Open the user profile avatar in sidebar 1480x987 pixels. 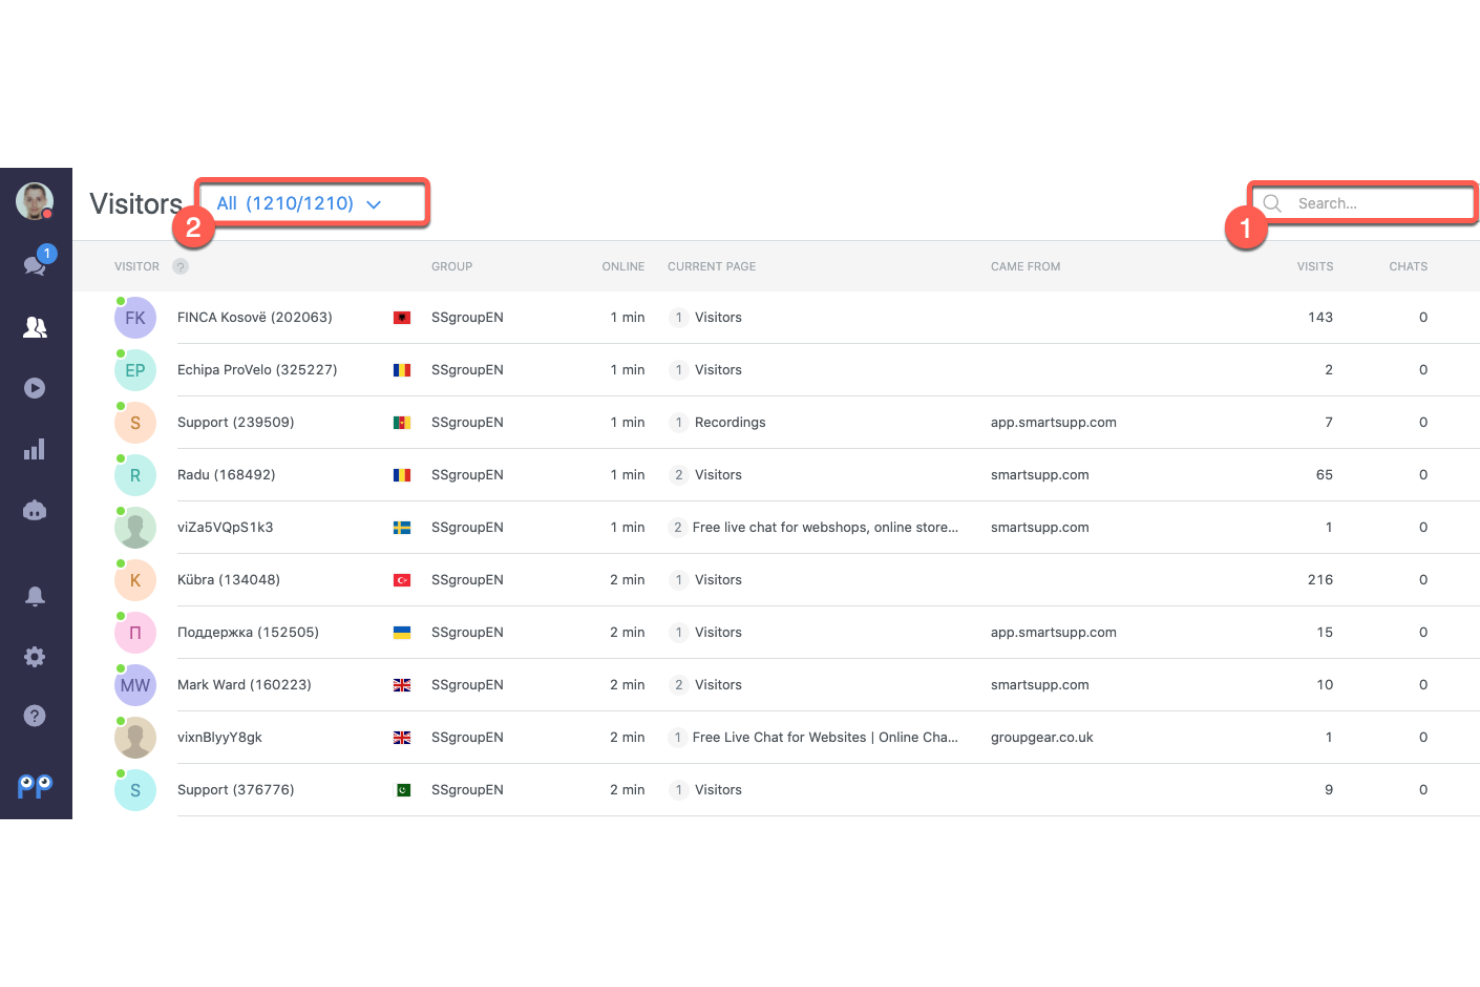[x=35, y=201]
